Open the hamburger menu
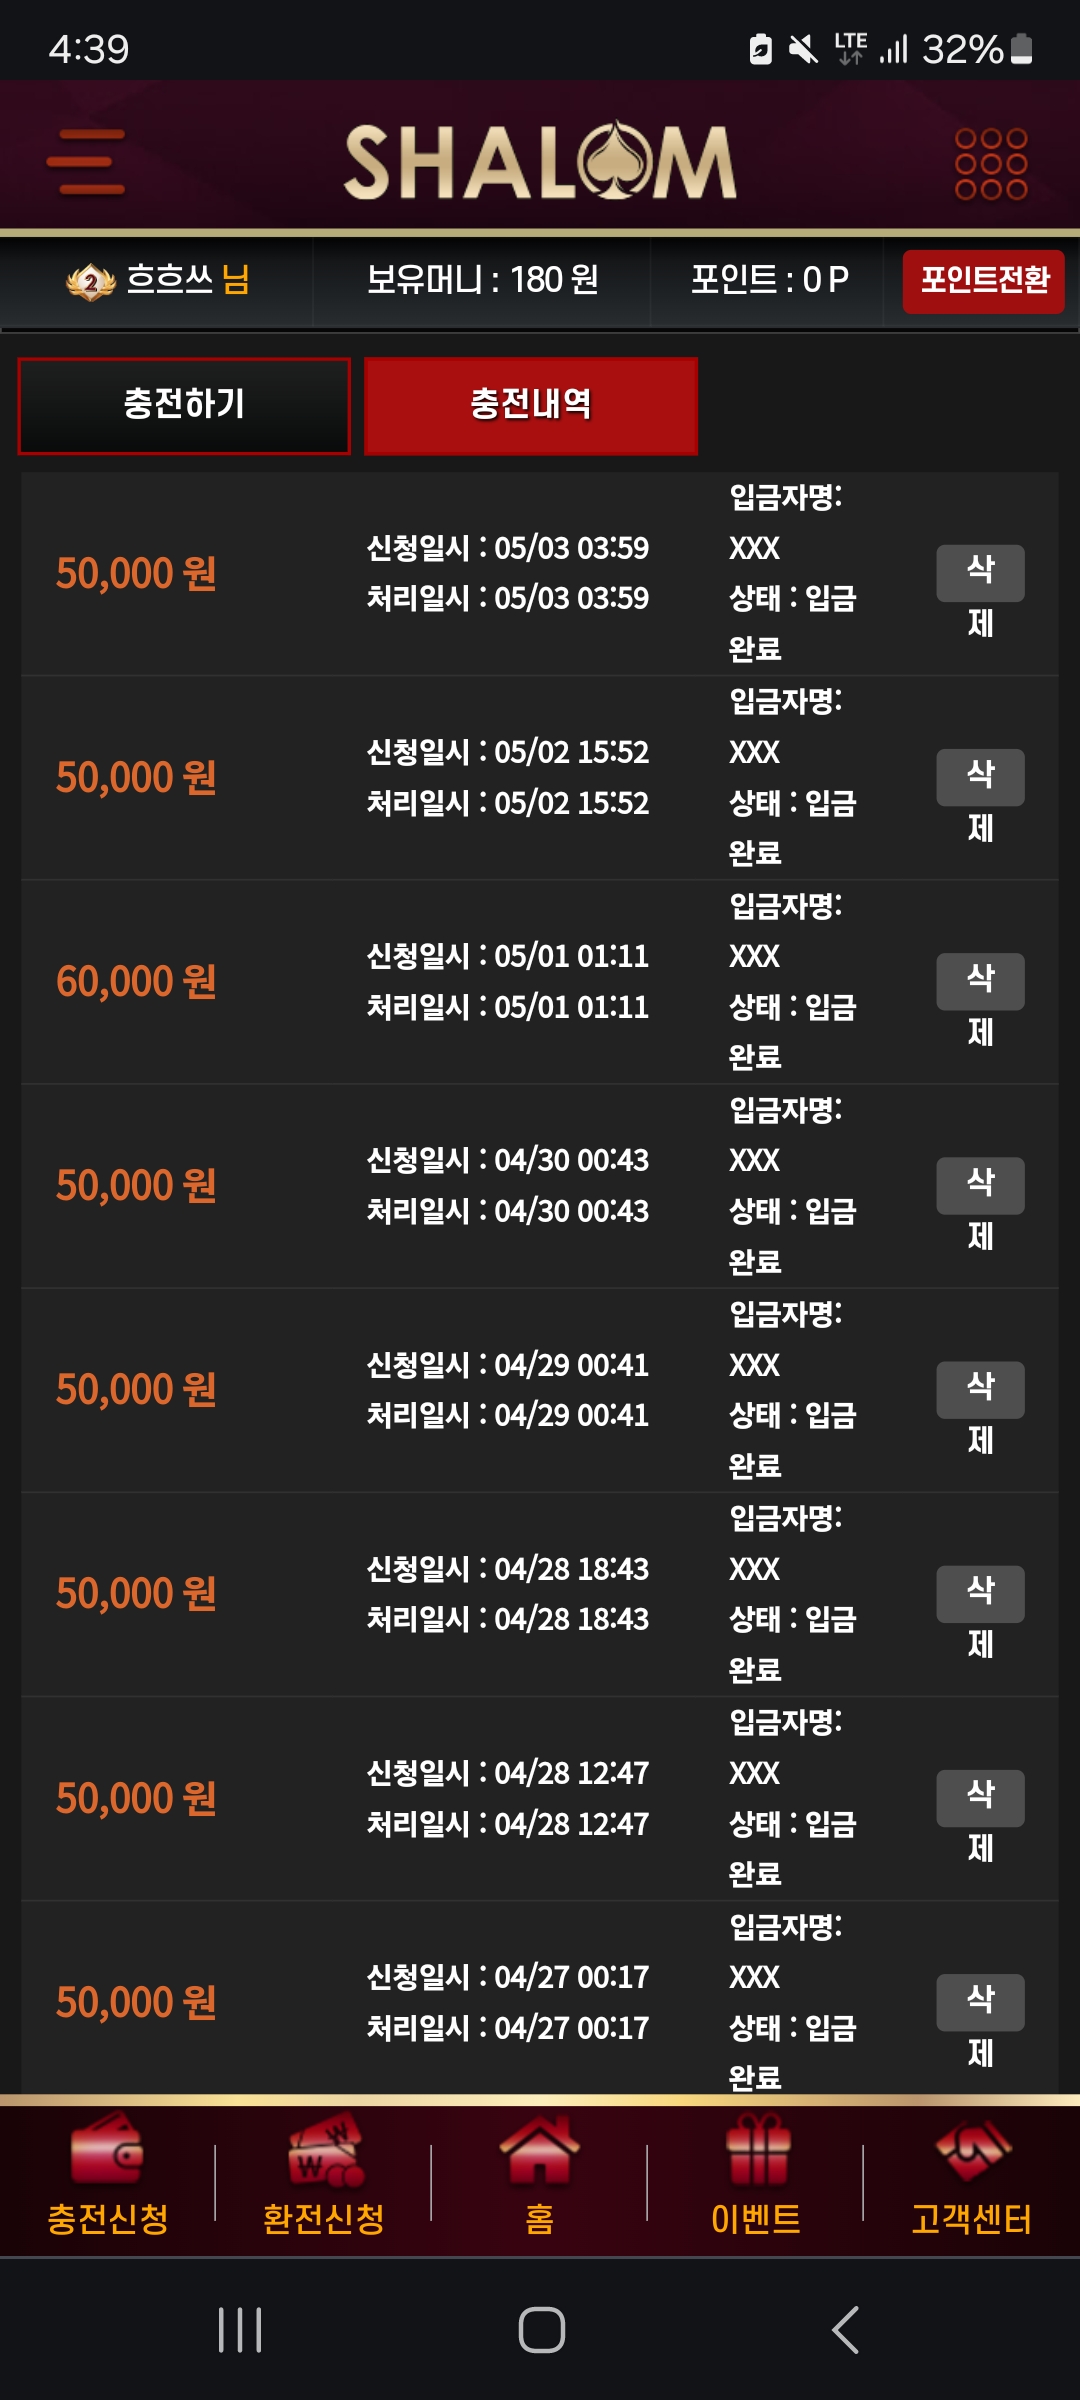Image resolution: width=1080 pixels, height=2400 pixels. click(x=86, y=162)
